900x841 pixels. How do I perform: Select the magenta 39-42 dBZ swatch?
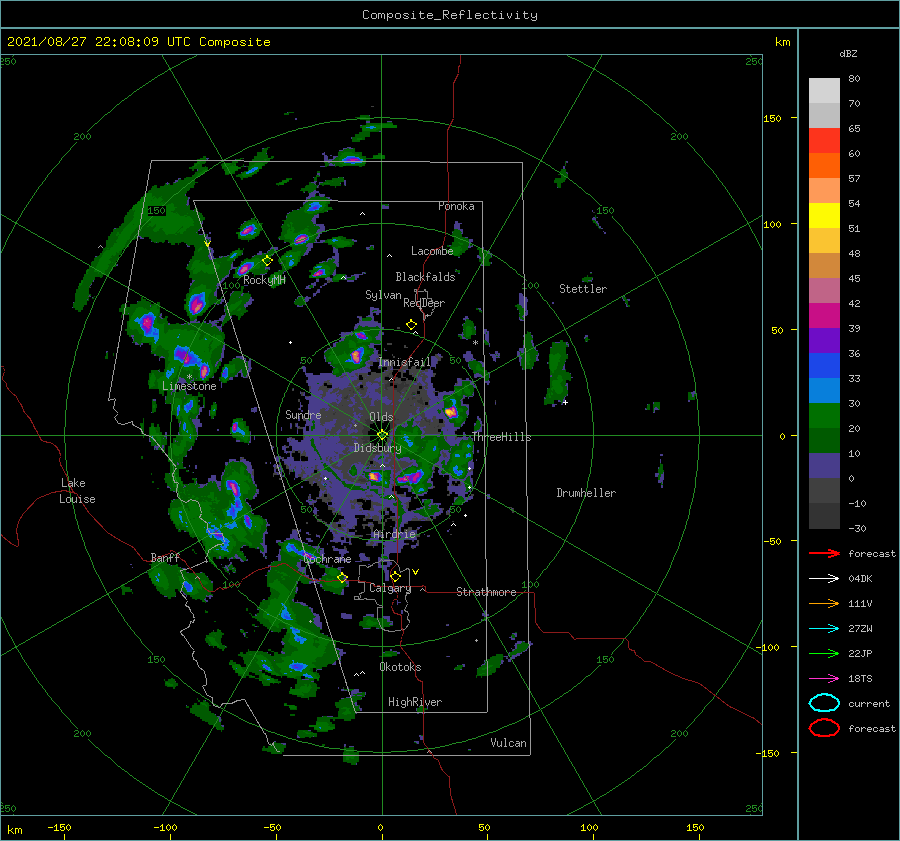[824, 316]
